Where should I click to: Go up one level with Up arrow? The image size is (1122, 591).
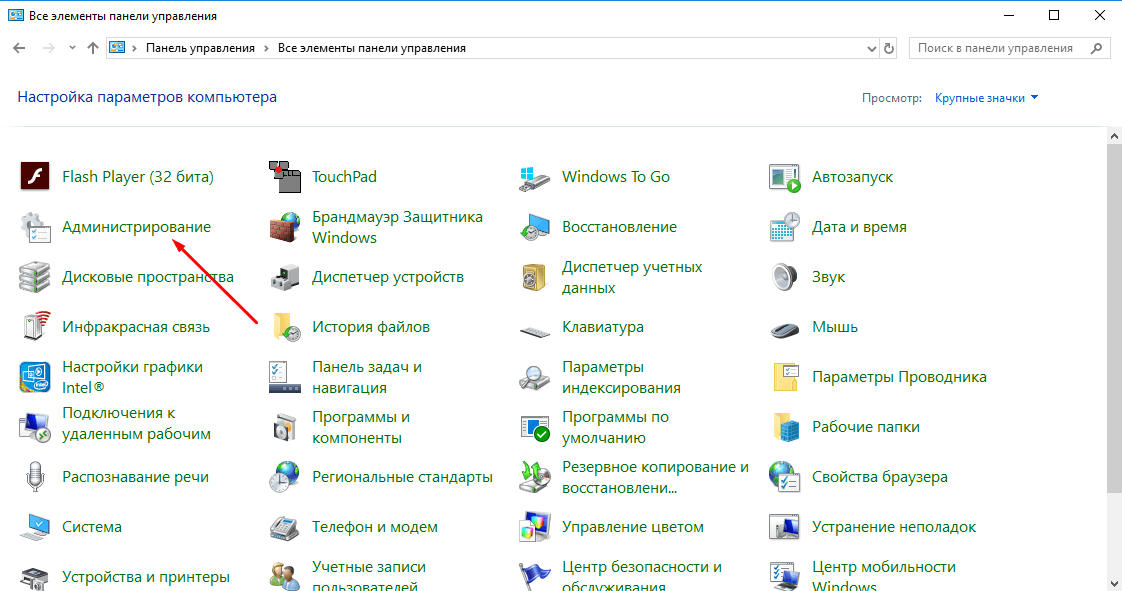coord(93,48)
